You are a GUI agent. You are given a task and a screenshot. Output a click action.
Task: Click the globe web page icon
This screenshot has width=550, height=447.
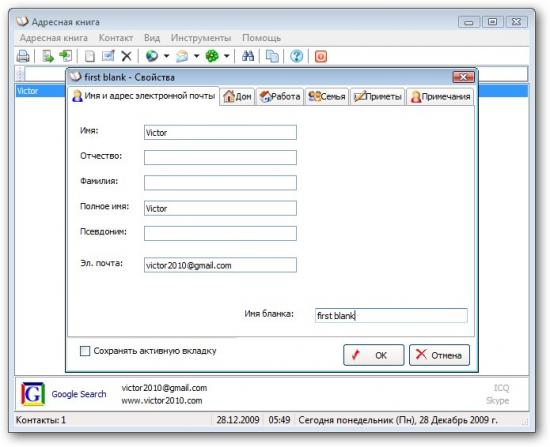click(x=152, y=56)
